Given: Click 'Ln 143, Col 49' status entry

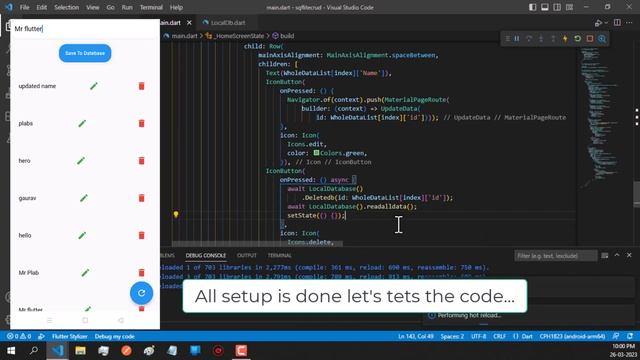Looking at the screenshot, I should point(416,336).
